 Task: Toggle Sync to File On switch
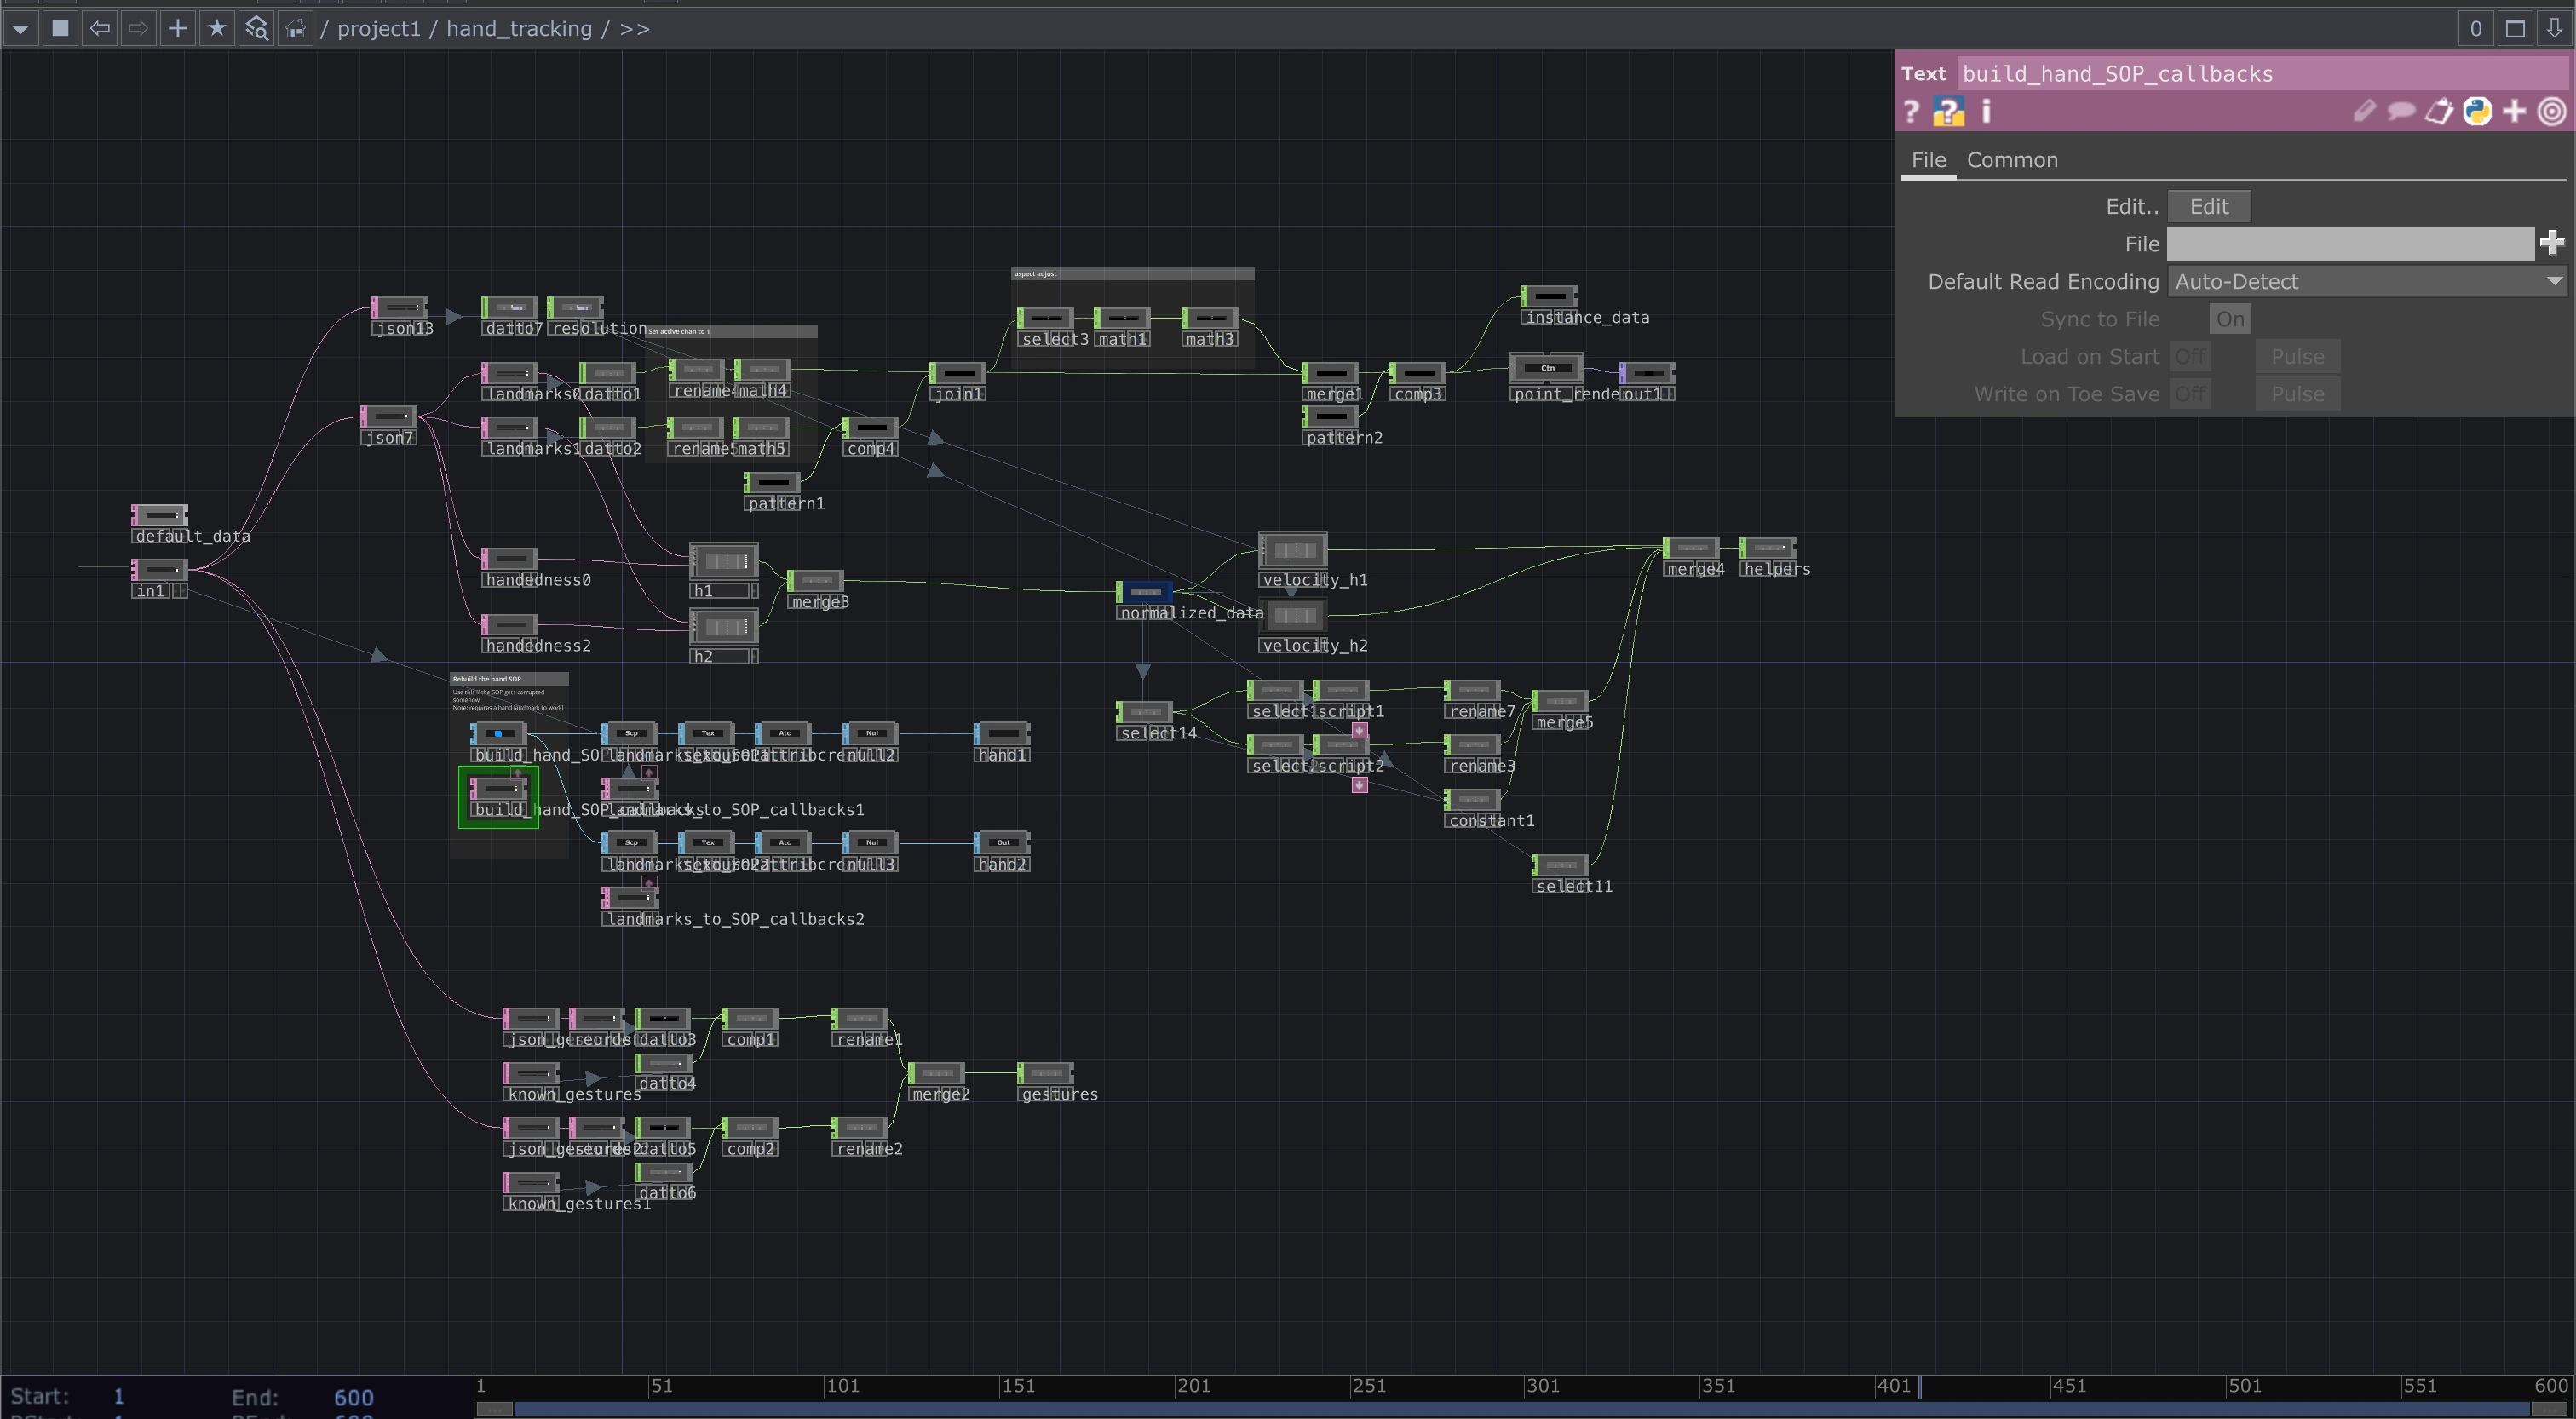[x=2229, y=319]
